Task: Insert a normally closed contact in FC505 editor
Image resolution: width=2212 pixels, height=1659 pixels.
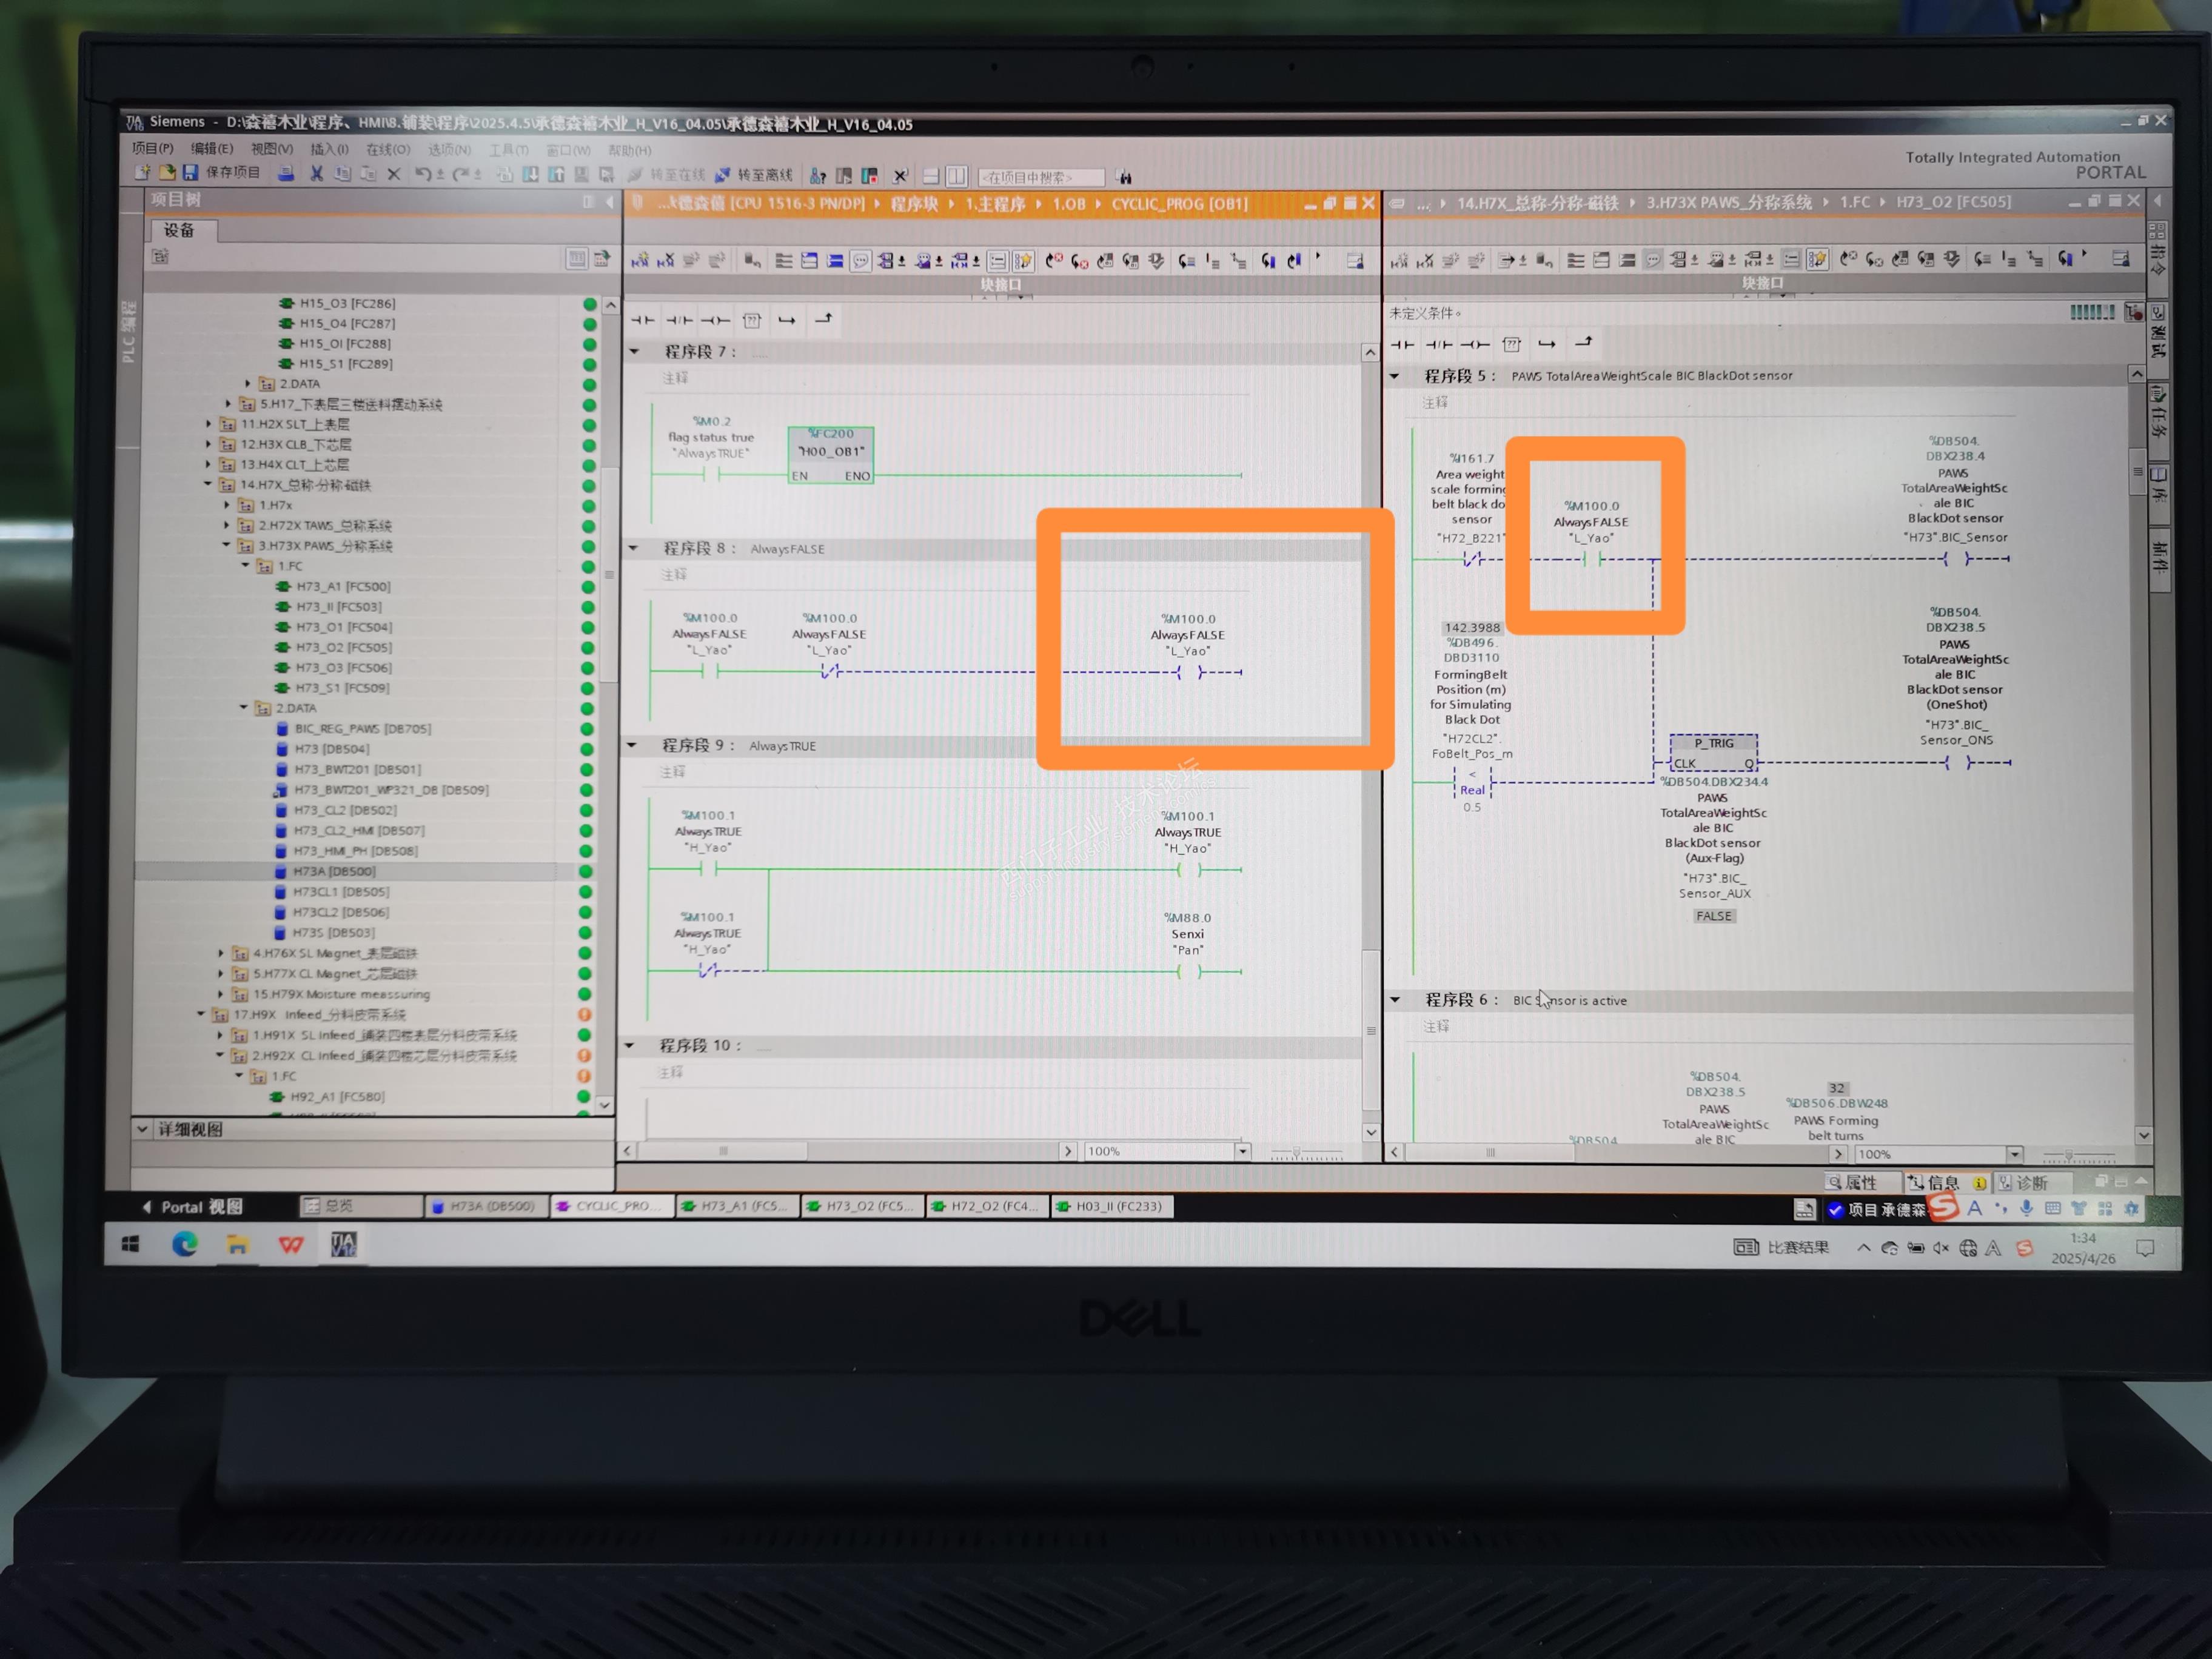Action: pyautogui.click(x=1439, y=344)
